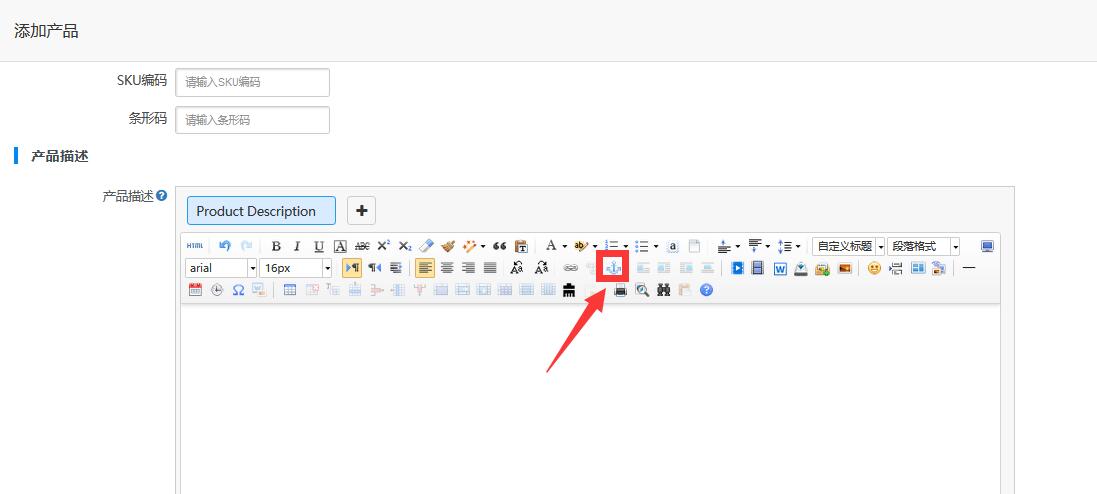The width and height of the screenshot is (1097, 494).
Task: Insert a table using the table icon
Action: click(x=290, y=290)
